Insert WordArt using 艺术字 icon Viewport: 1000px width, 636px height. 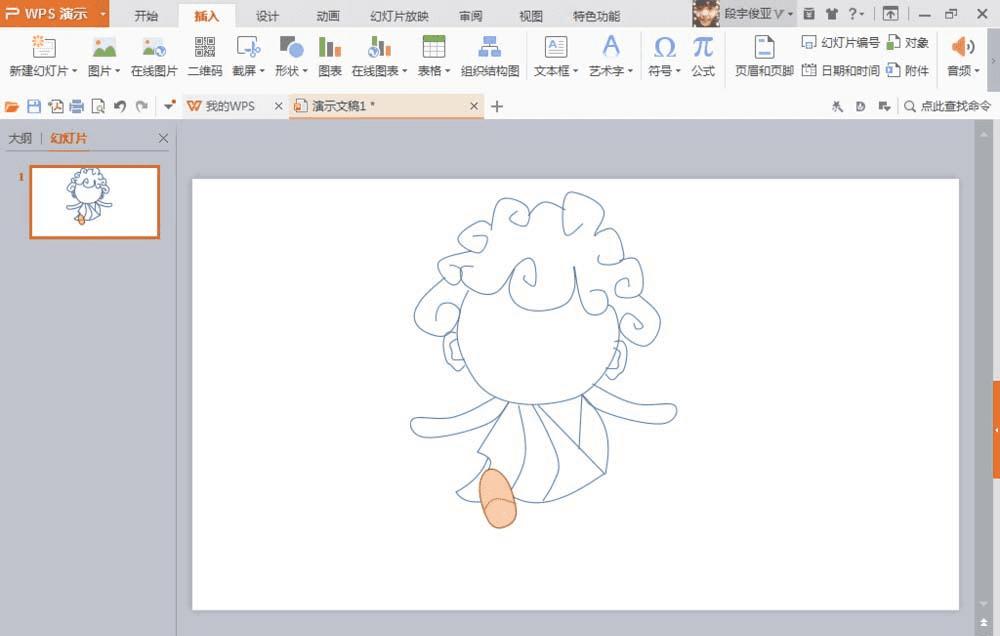[610, 47]
